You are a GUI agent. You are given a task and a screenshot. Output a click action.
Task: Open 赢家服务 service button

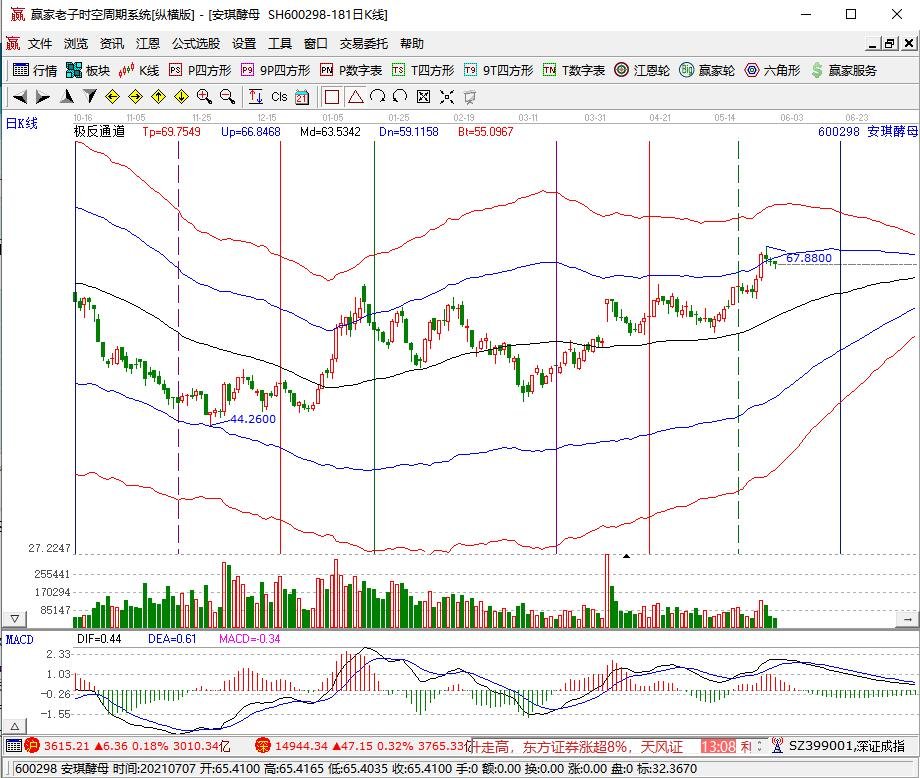point(844,70)
